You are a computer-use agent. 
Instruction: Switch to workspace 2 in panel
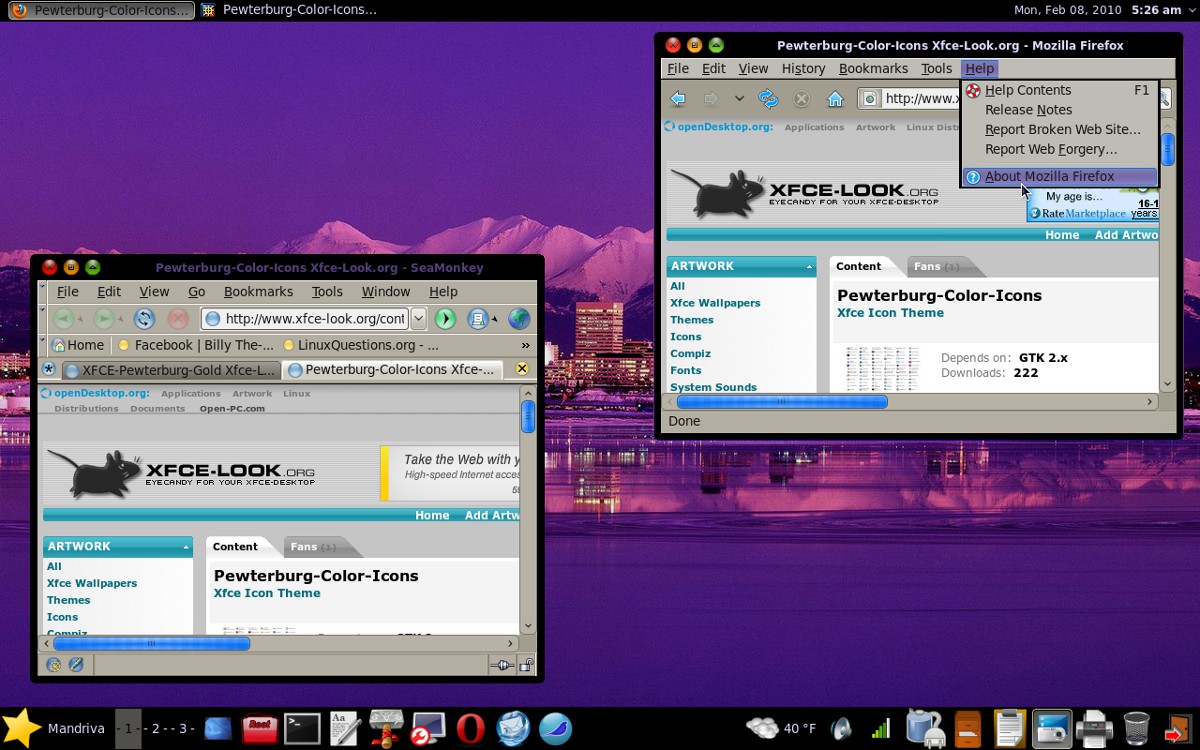coord(155,729)
